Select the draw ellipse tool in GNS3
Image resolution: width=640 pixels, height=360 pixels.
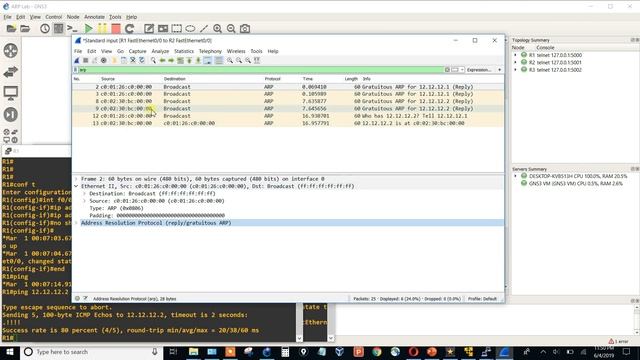point(190,29)
